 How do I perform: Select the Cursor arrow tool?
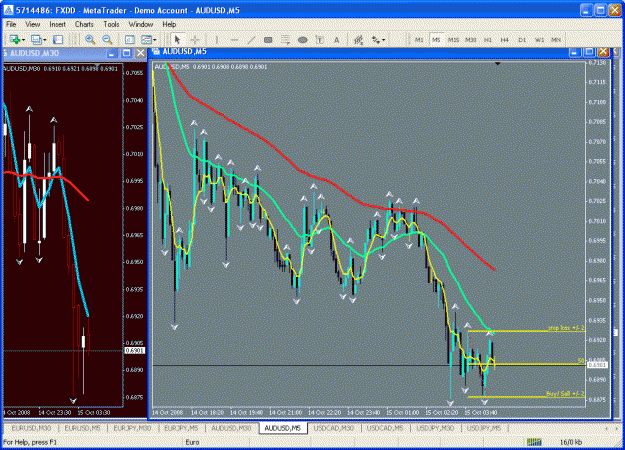point(177,39)
